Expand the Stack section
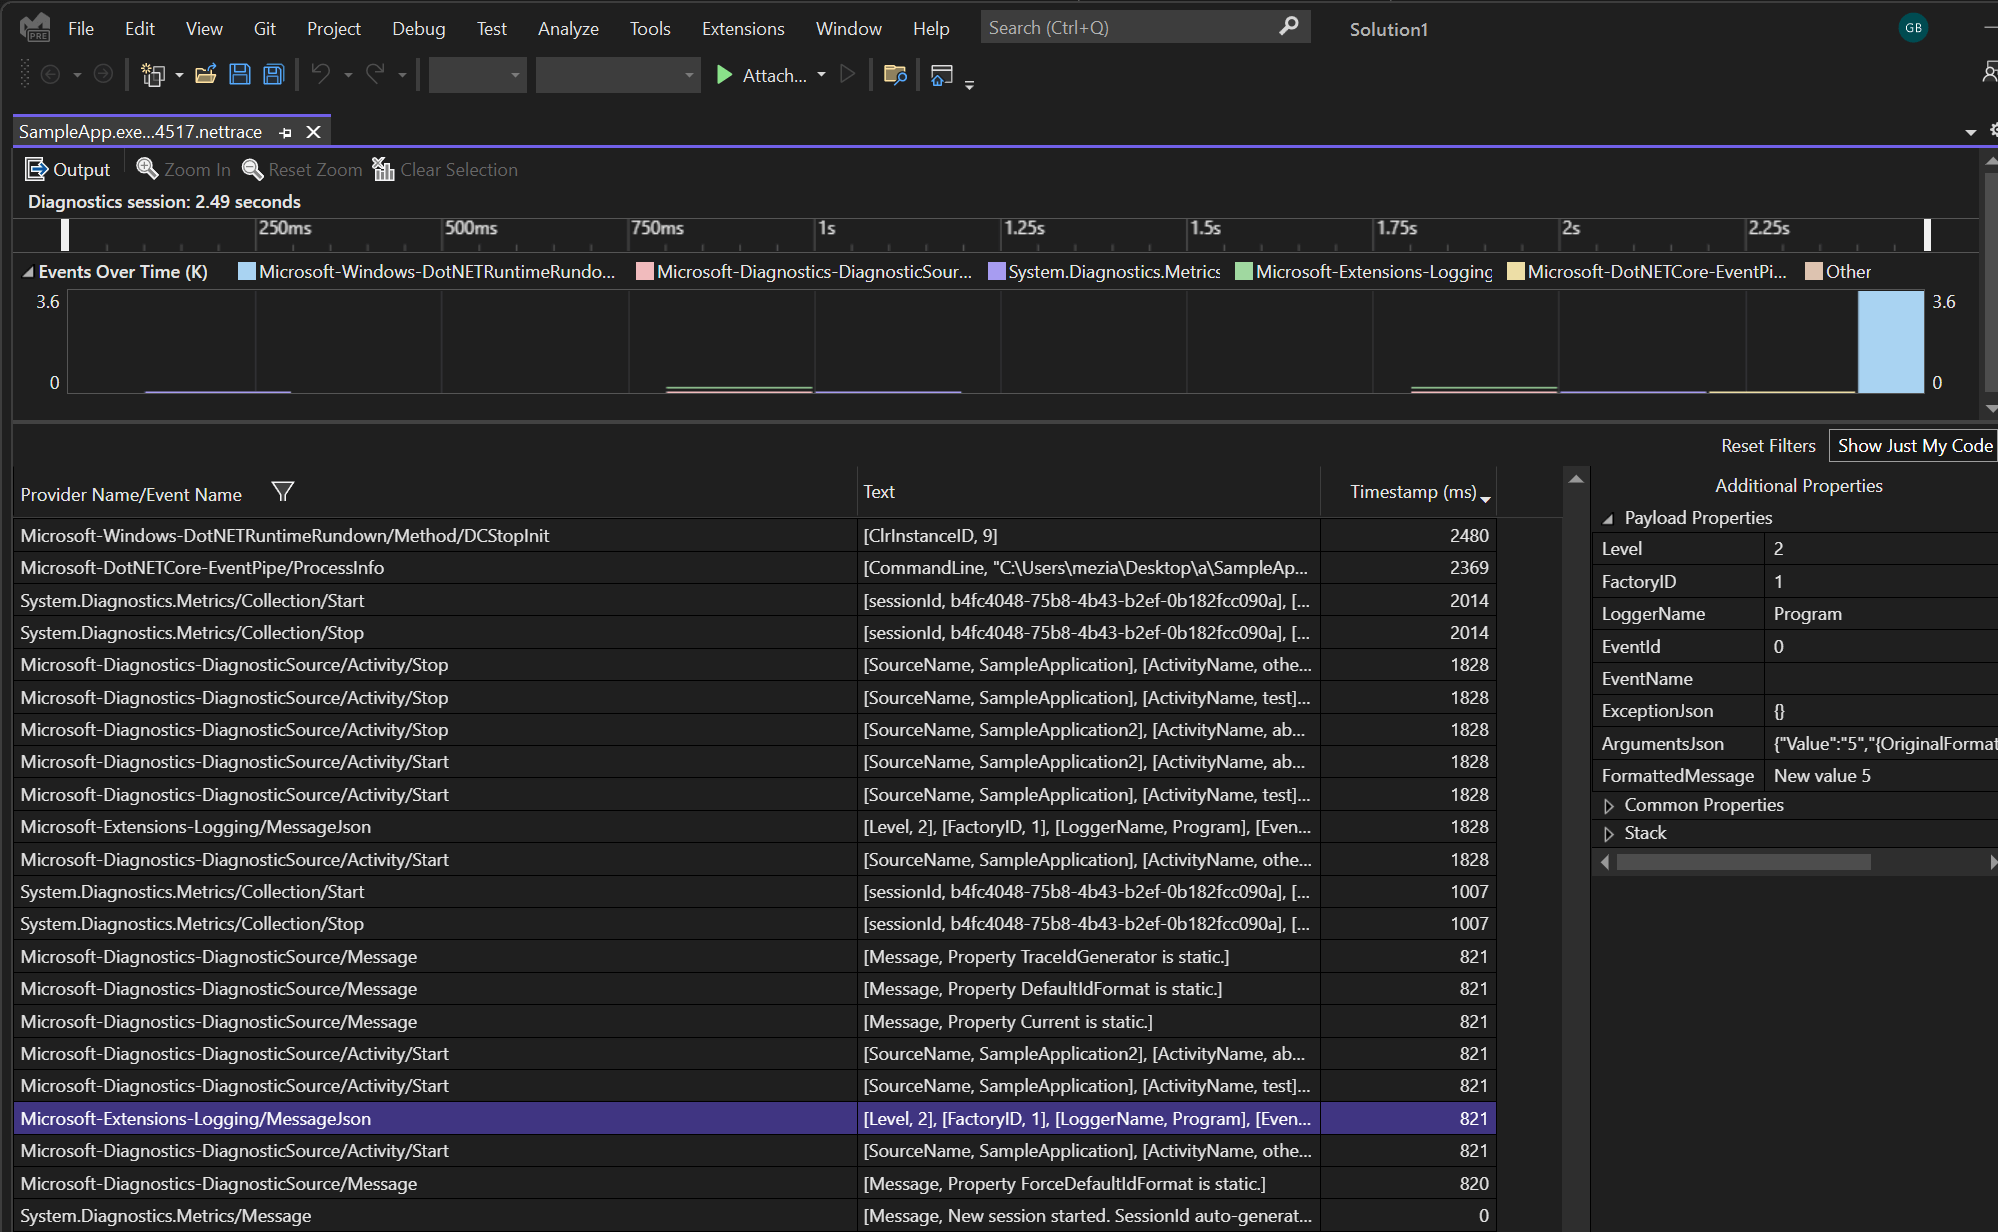The width and height of the screenshot is (1998, 1232). pyautogui.click(x=1608, y=834)
